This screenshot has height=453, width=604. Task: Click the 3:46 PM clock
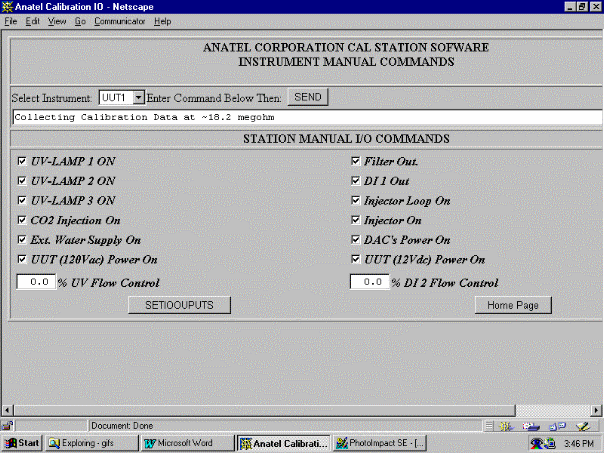(x=579, y=443)
